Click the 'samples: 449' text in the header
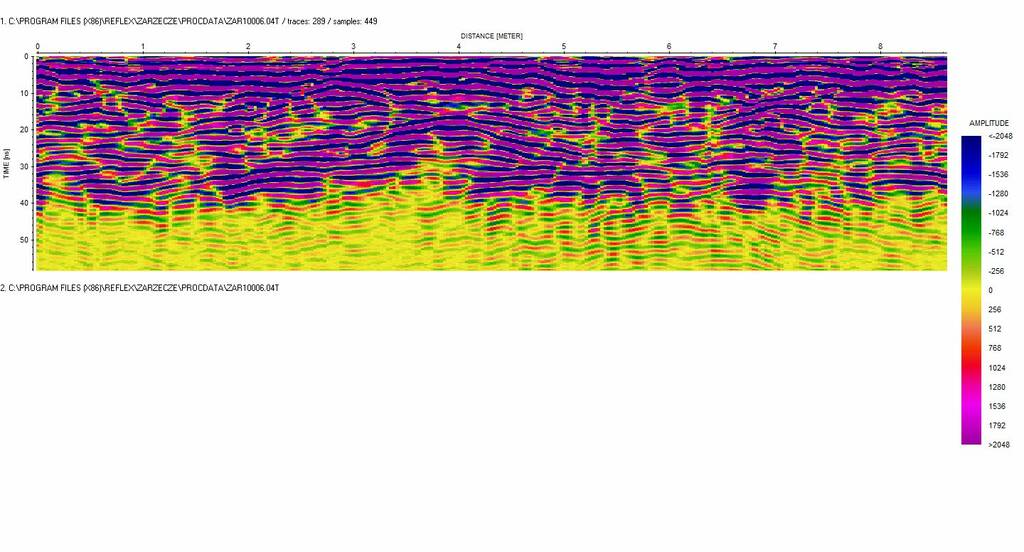The width and height of the screenshot is (1024, 552). coord(357,20)
